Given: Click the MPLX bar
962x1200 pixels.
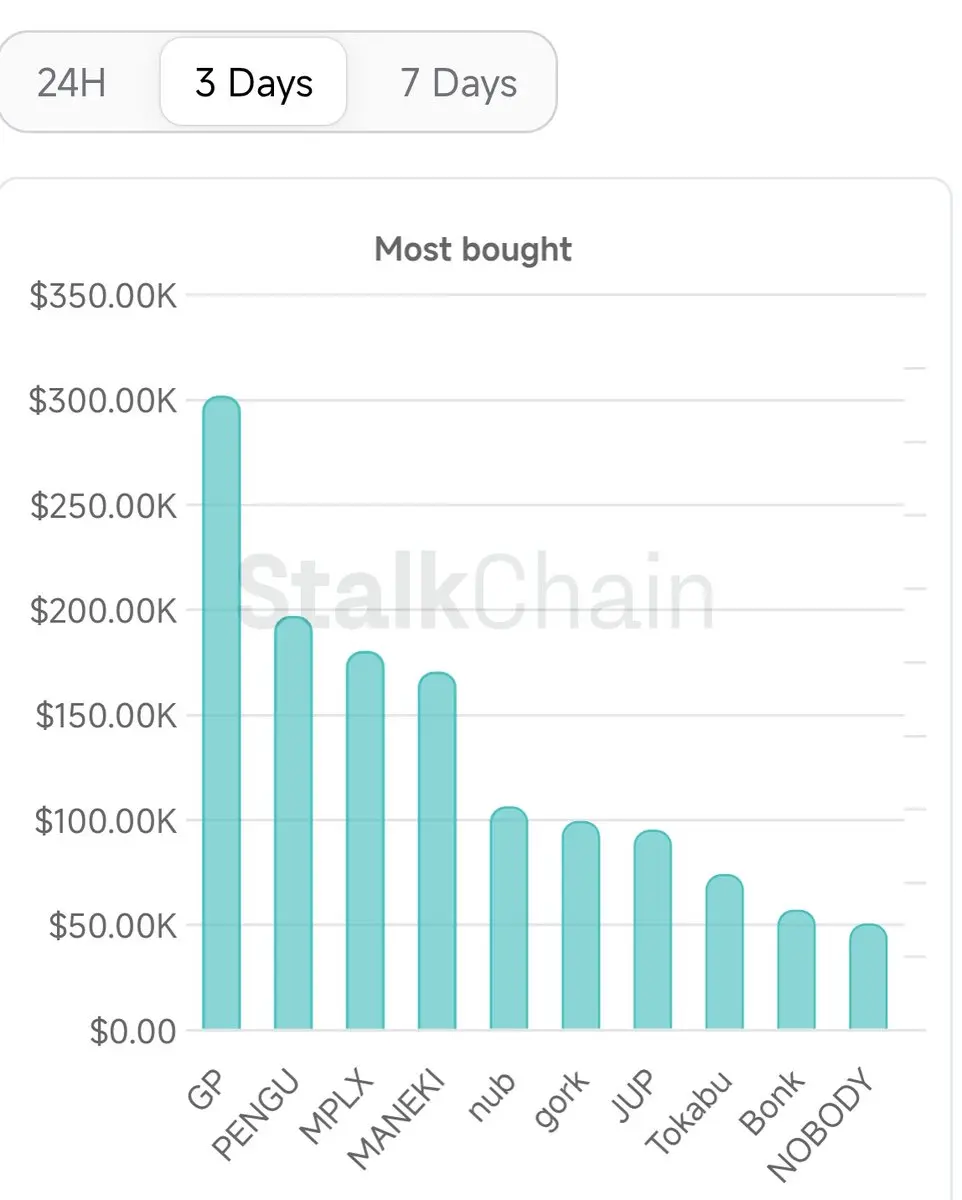Looking at the screenshot, I should click(x=365, y=841).
